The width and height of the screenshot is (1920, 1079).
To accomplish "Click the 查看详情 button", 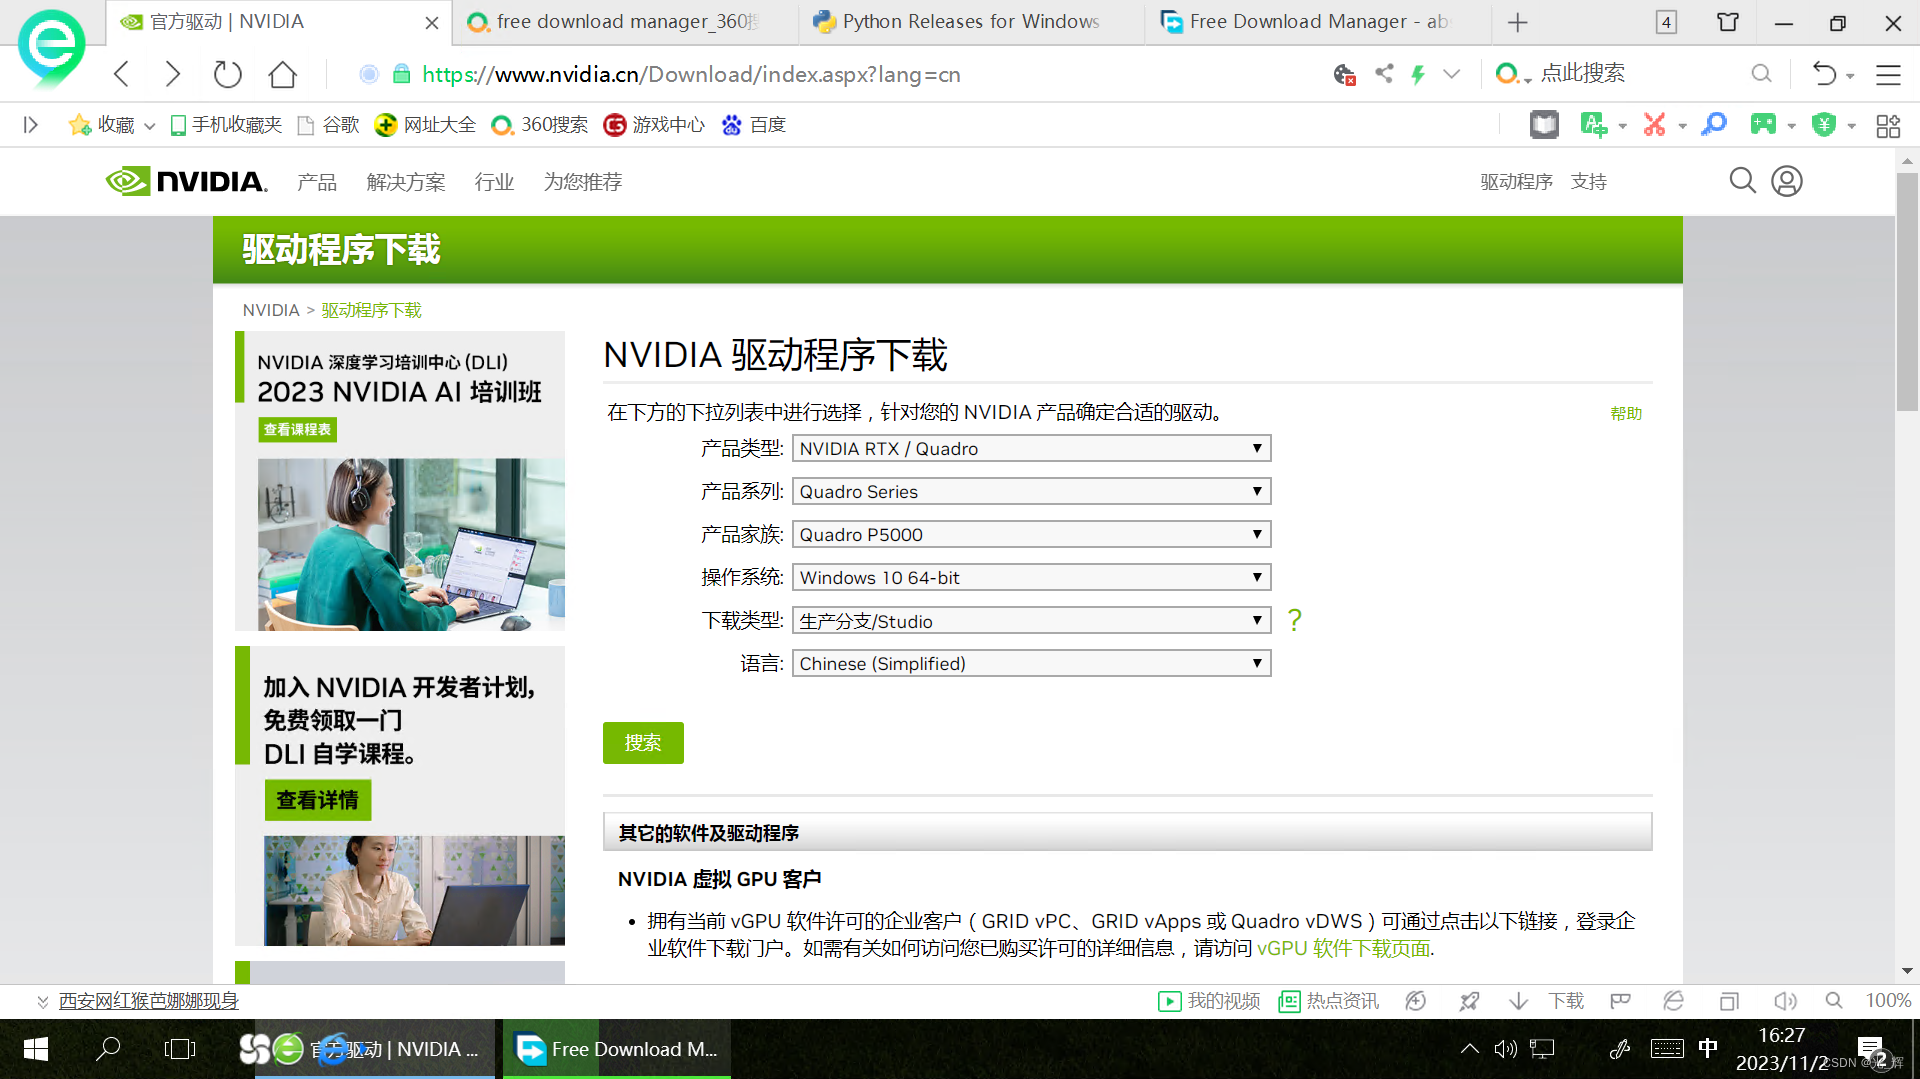I will point(318,800).
